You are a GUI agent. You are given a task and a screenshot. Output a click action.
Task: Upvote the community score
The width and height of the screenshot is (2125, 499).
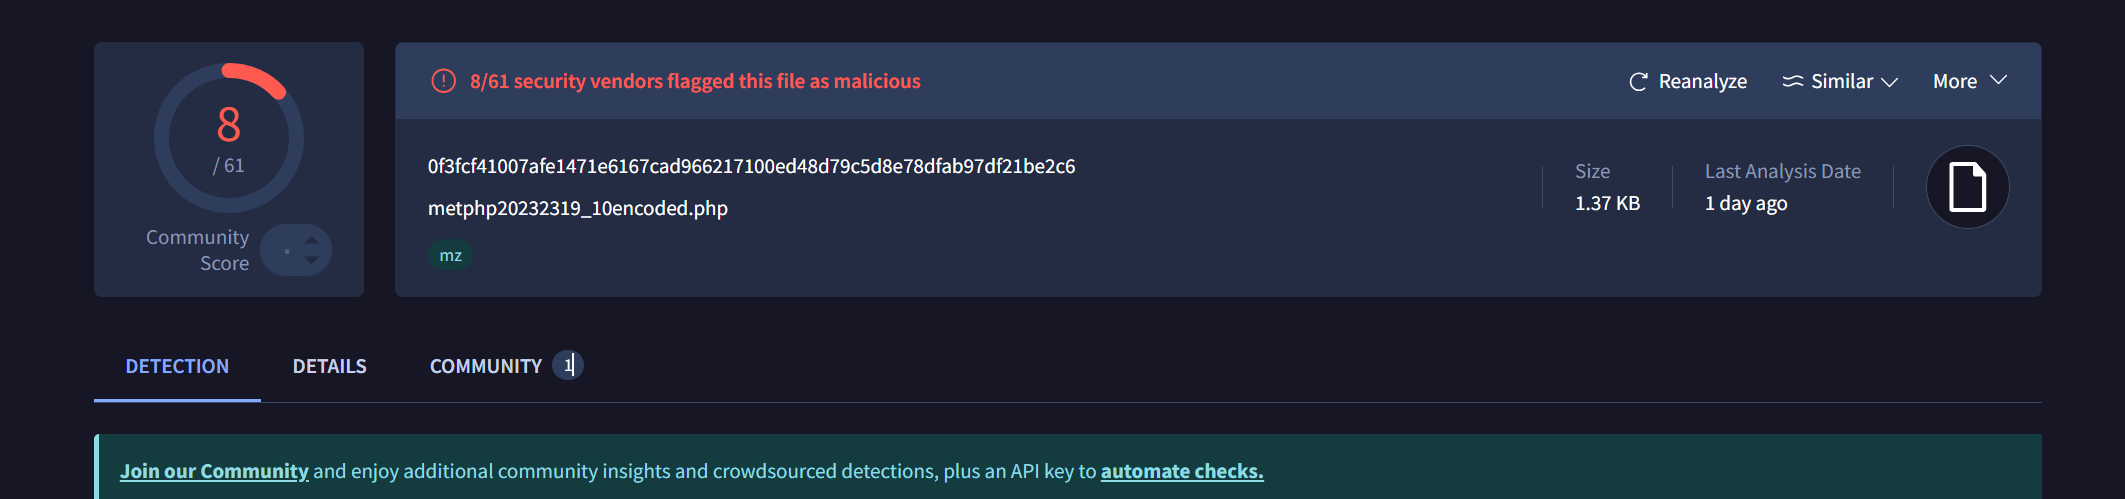pos(312,240)
